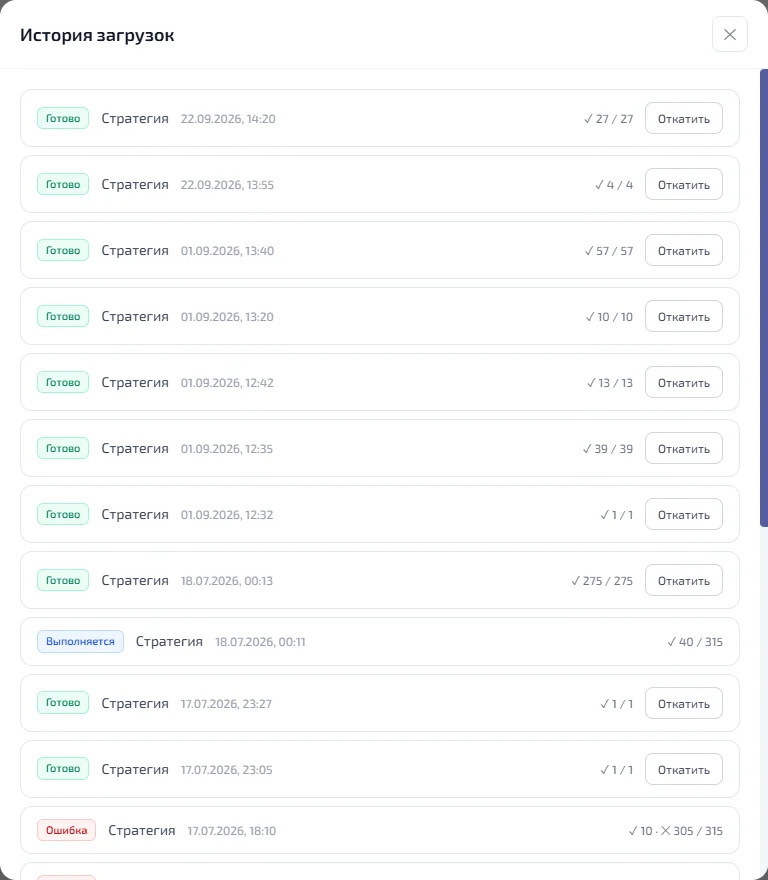The width and height of the screenshot is (768, 880).
Task: Revert the 01.09.2026, 13:40 upload
Action: tap(683, 250)
